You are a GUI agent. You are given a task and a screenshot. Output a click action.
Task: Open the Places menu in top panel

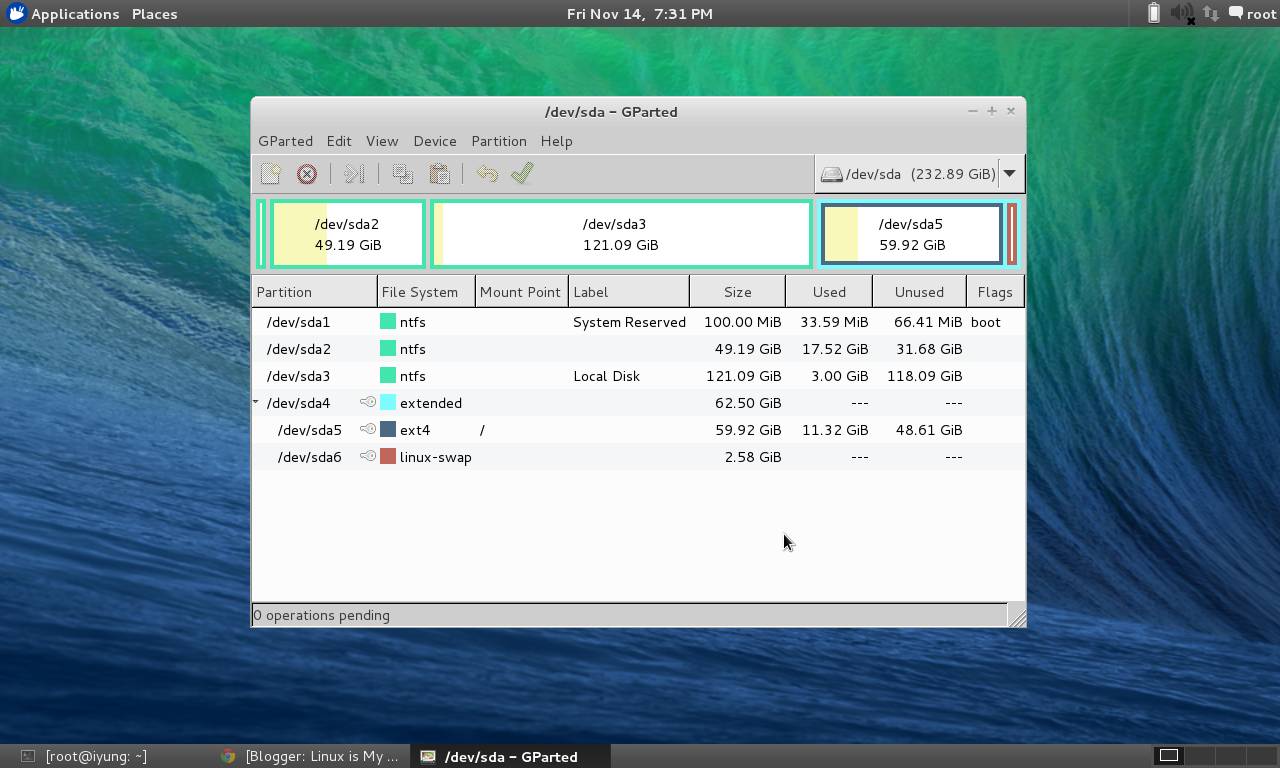pyautogui.click(x=155, y=14)
